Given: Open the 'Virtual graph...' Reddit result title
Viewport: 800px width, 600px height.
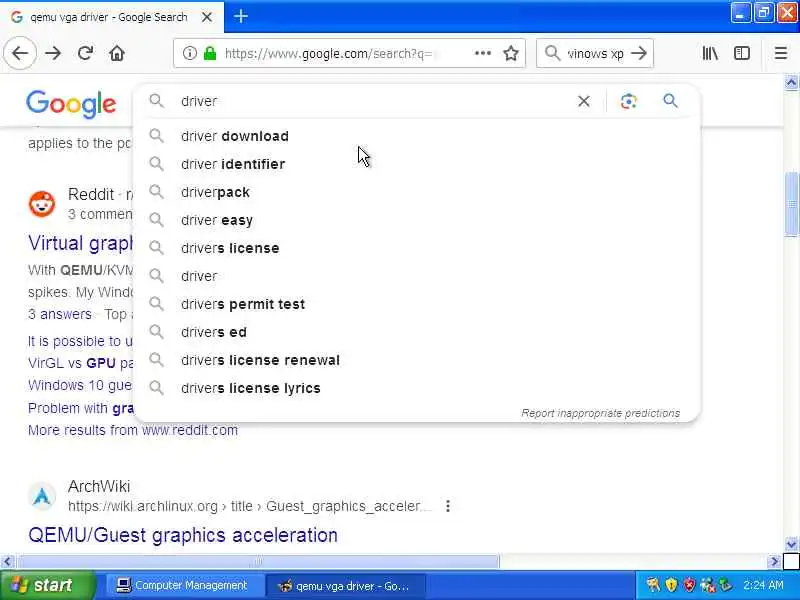Looking at the screenshot, I should (80, 243).
